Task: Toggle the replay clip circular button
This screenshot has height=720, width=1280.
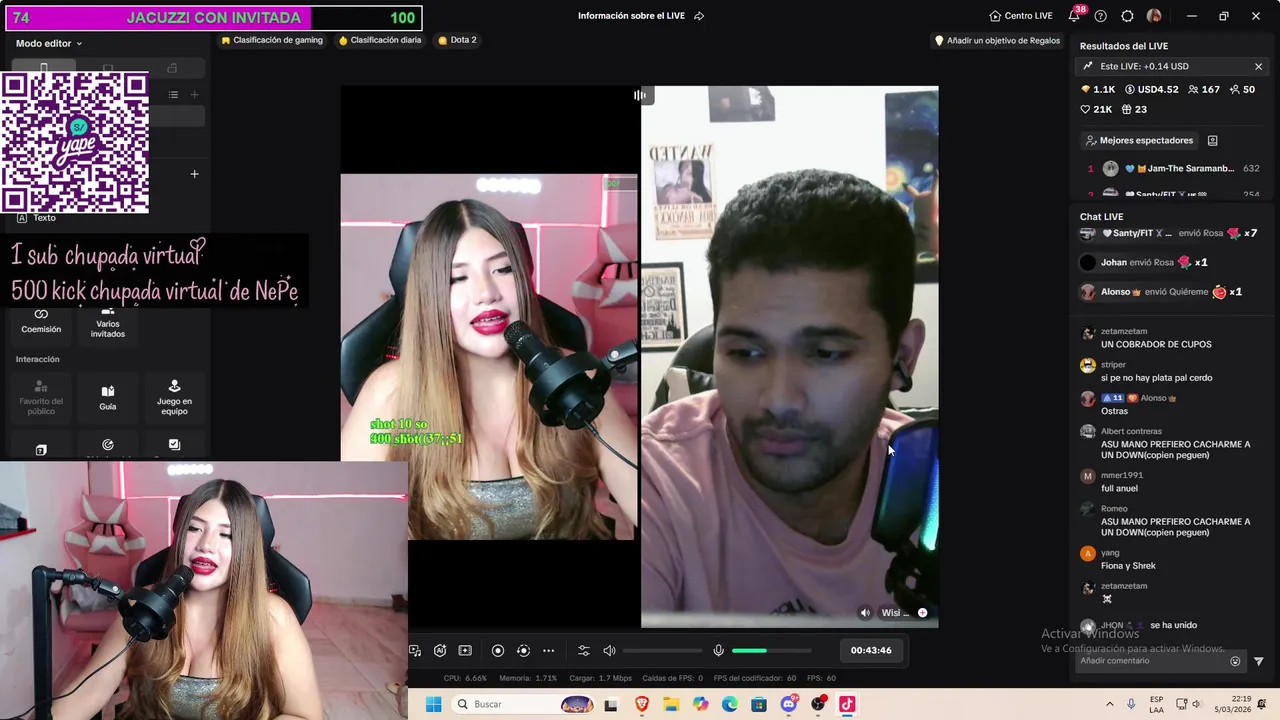Action: tap(523, 651)
